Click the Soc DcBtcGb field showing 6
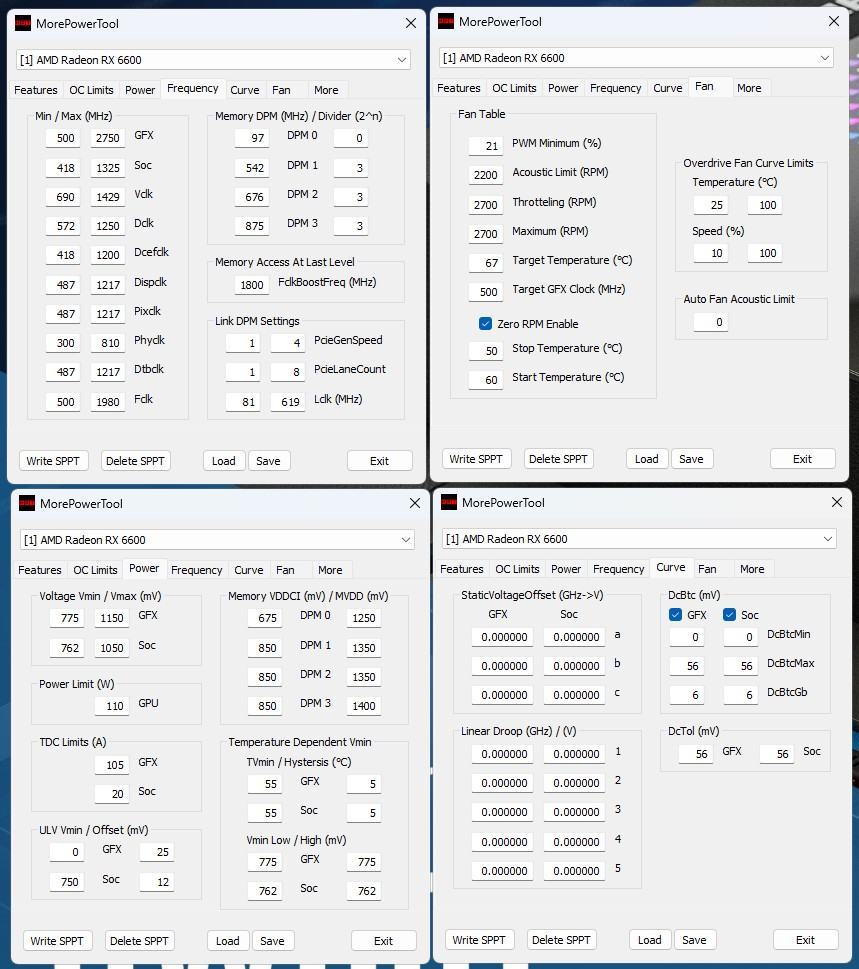Viewport: 859px width, 969px height. (x=741, y=695)
